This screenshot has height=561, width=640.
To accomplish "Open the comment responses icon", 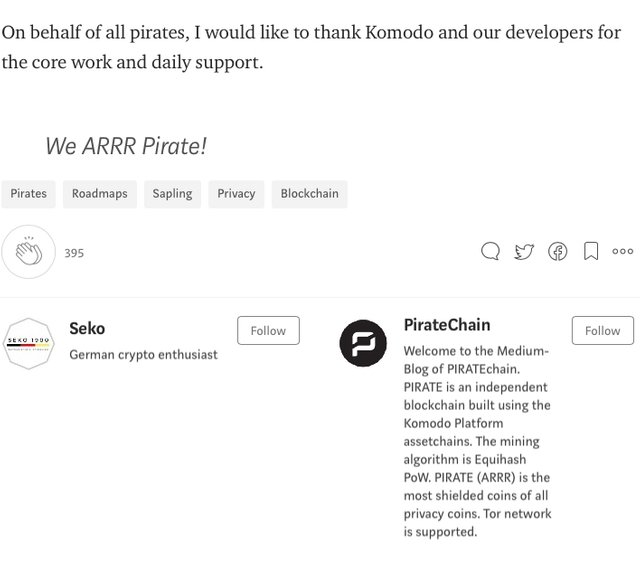I will (490, 251).
